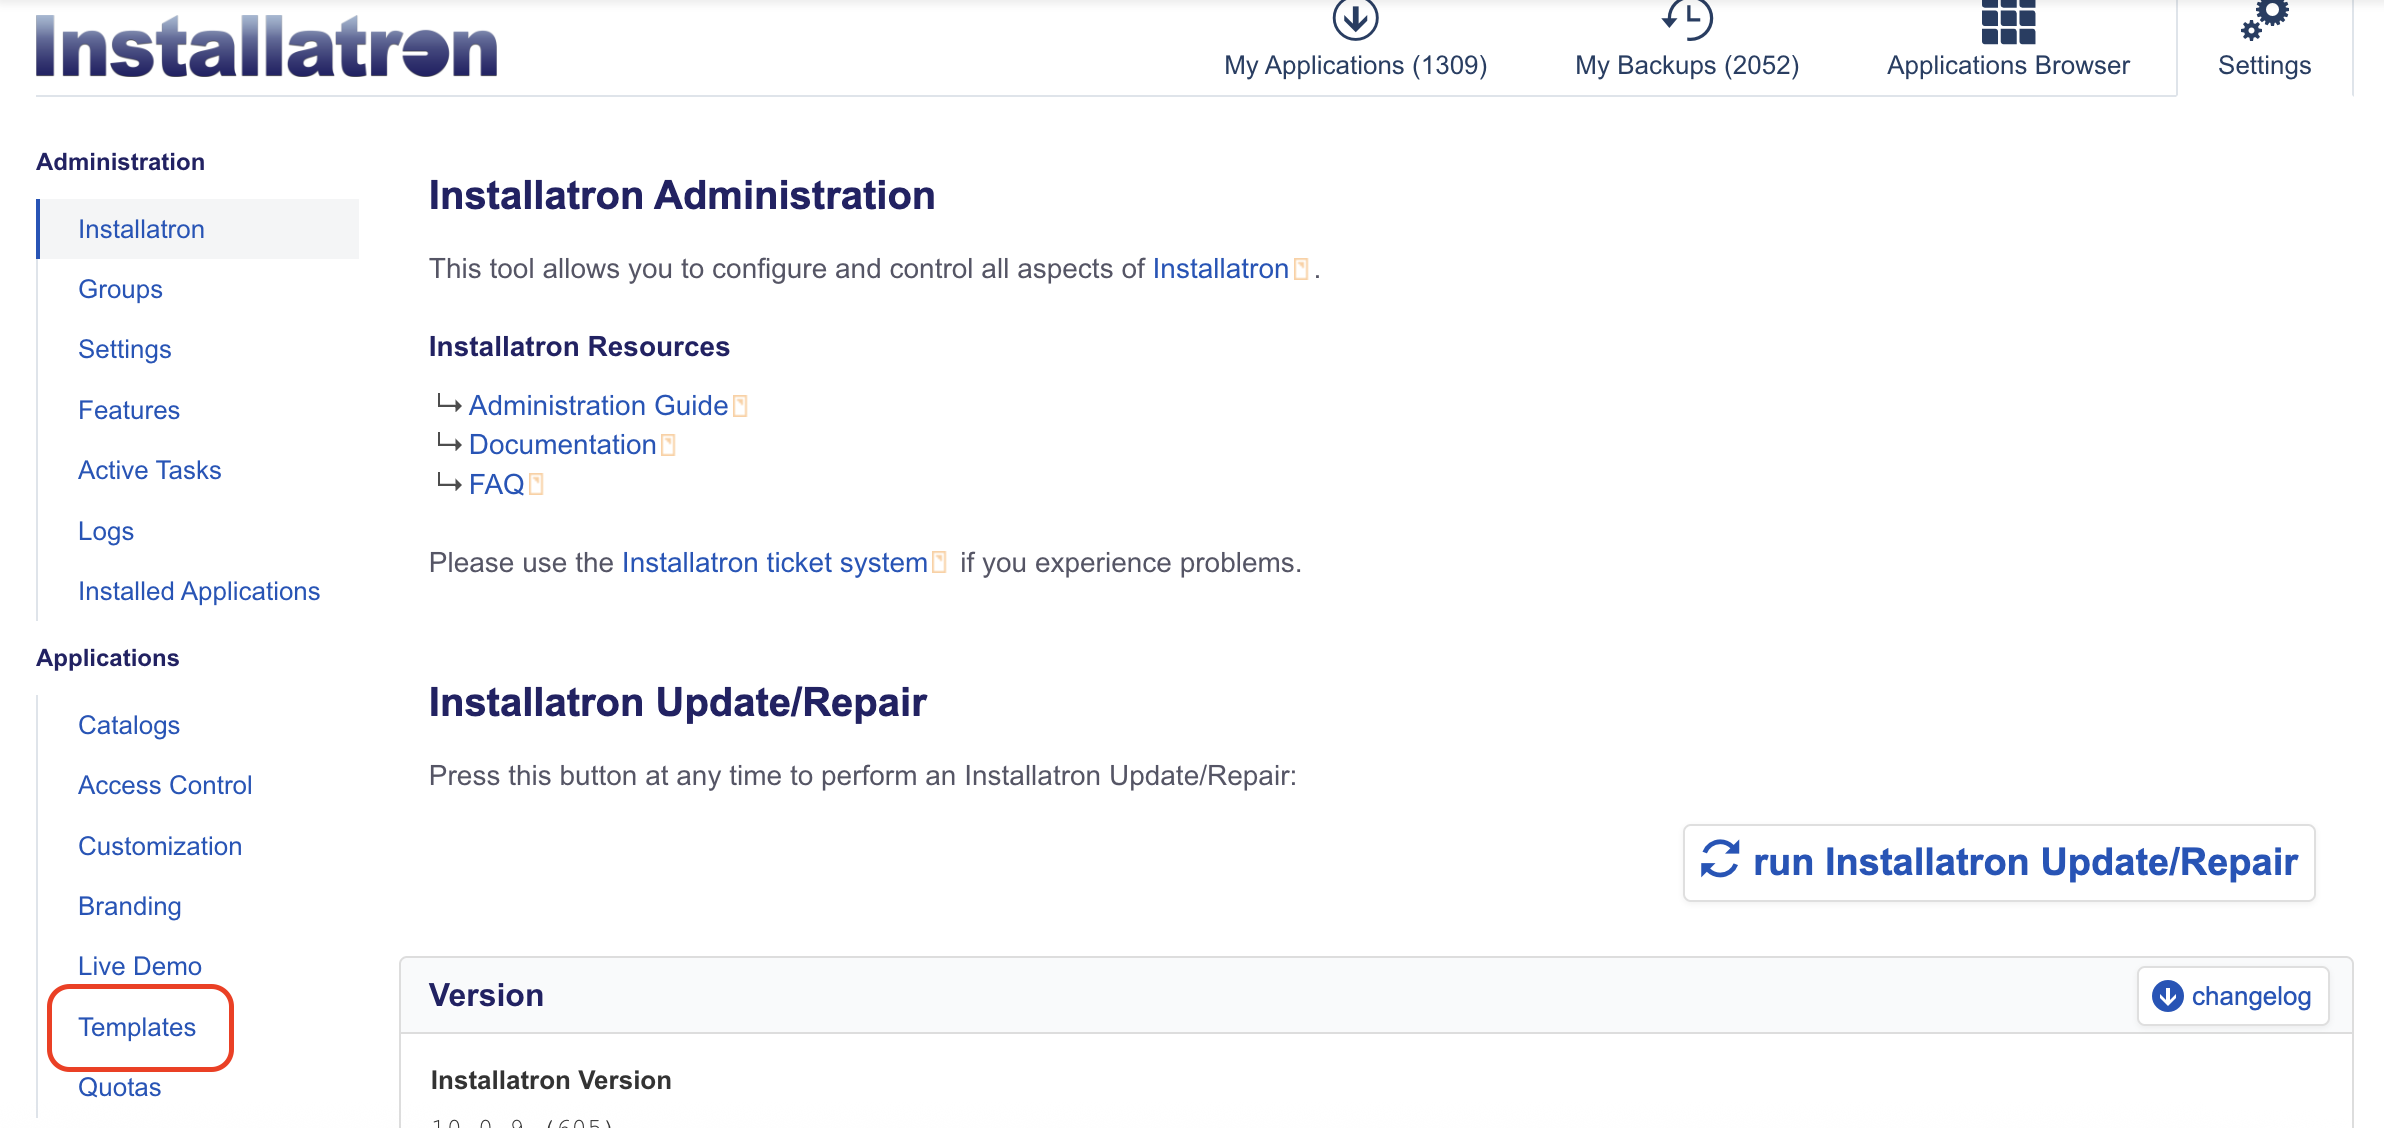Click the Installatron Update/Repair heading
The image size is (2384, 1128).
click(x=678, y=702)
